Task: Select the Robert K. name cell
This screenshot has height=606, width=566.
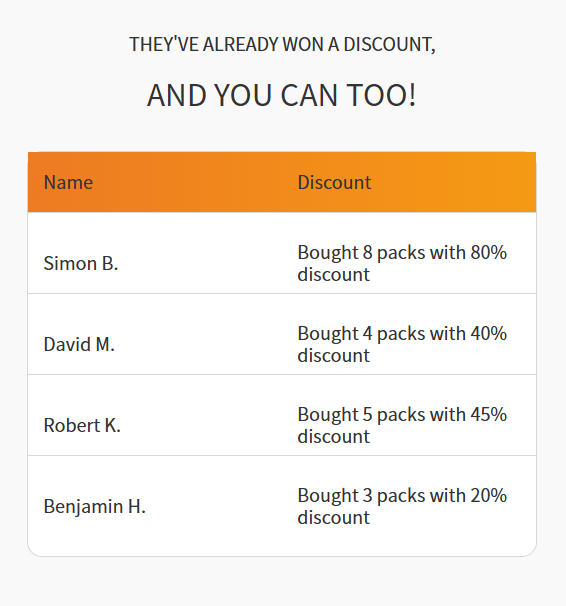Action: click(x=82, y=426)
